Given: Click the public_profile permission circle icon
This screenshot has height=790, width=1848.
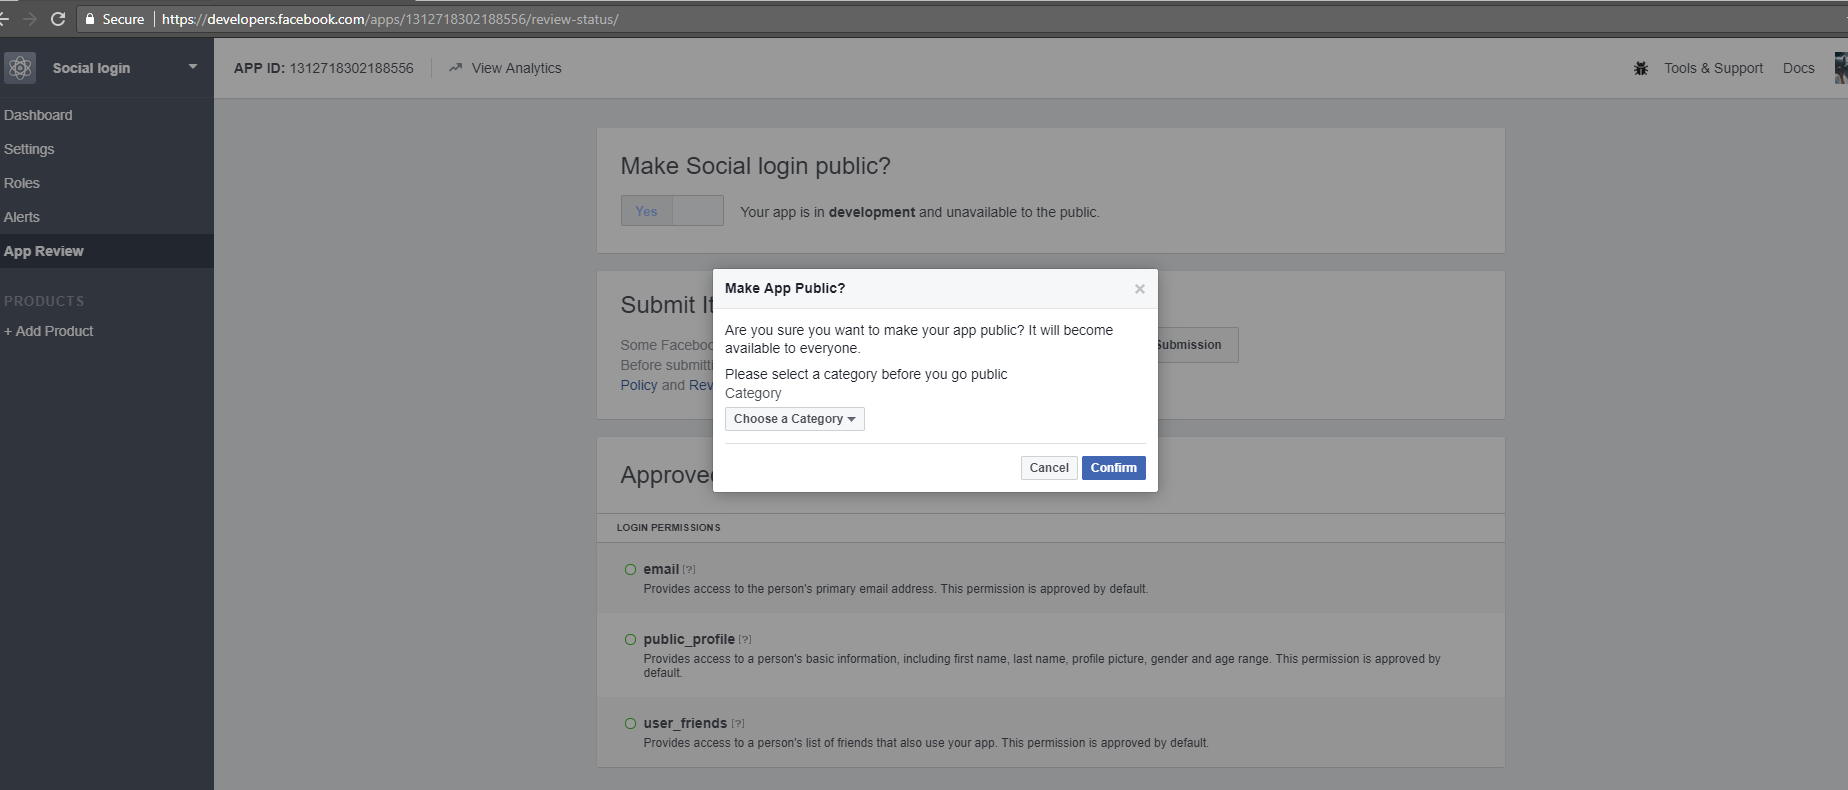Looking at the screenshot, I should click(630, 640).
